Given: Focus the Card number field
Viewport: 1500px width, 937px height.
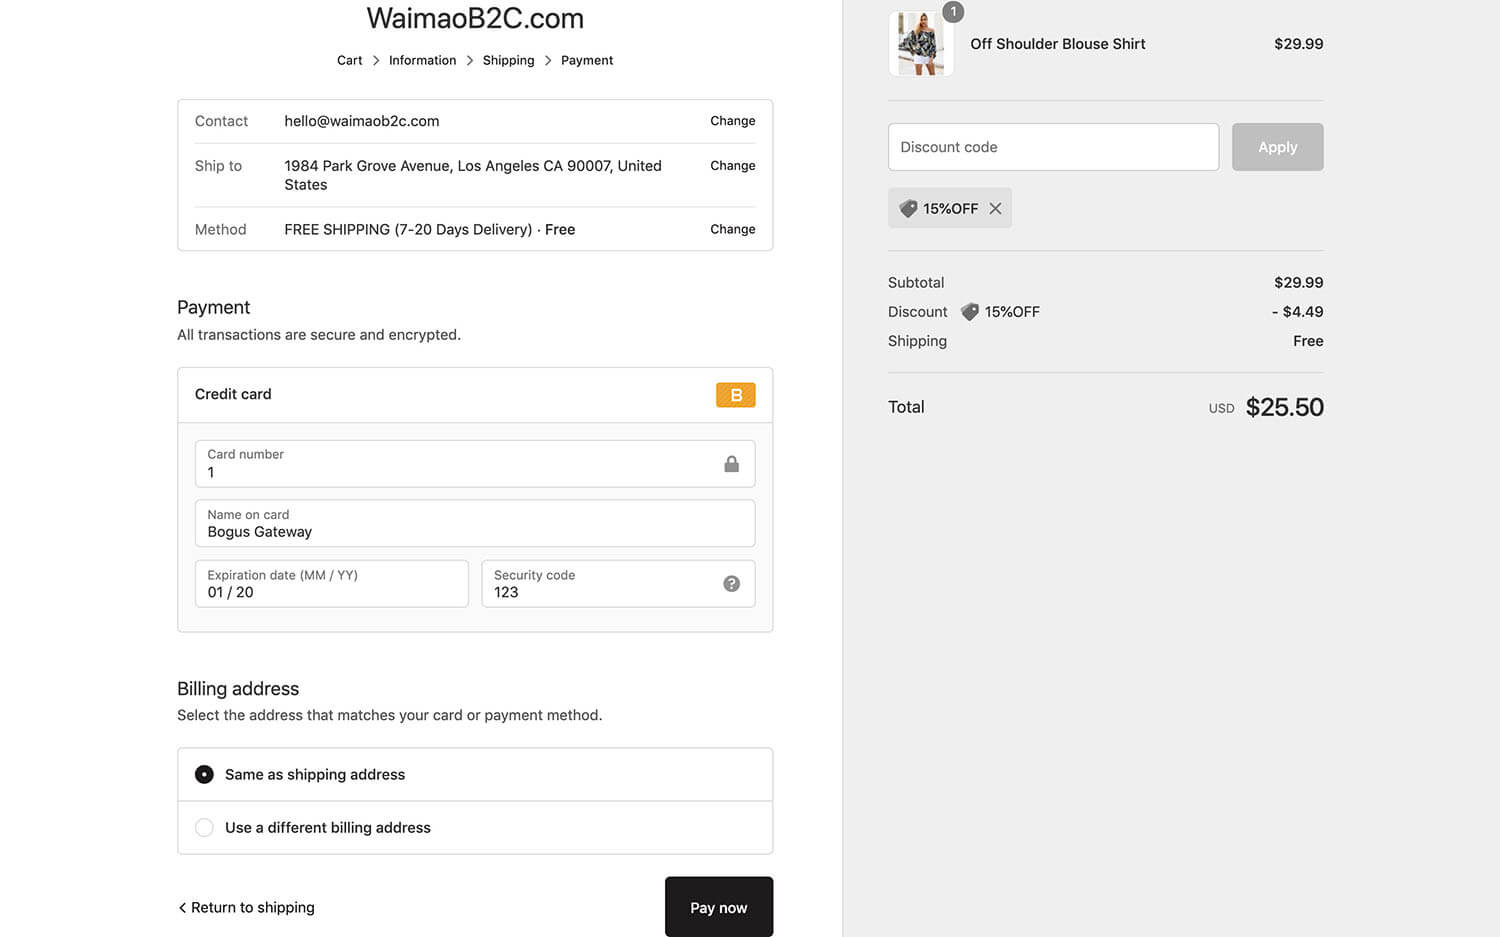Looking at the screenshot, I should [x=475, y=464].
